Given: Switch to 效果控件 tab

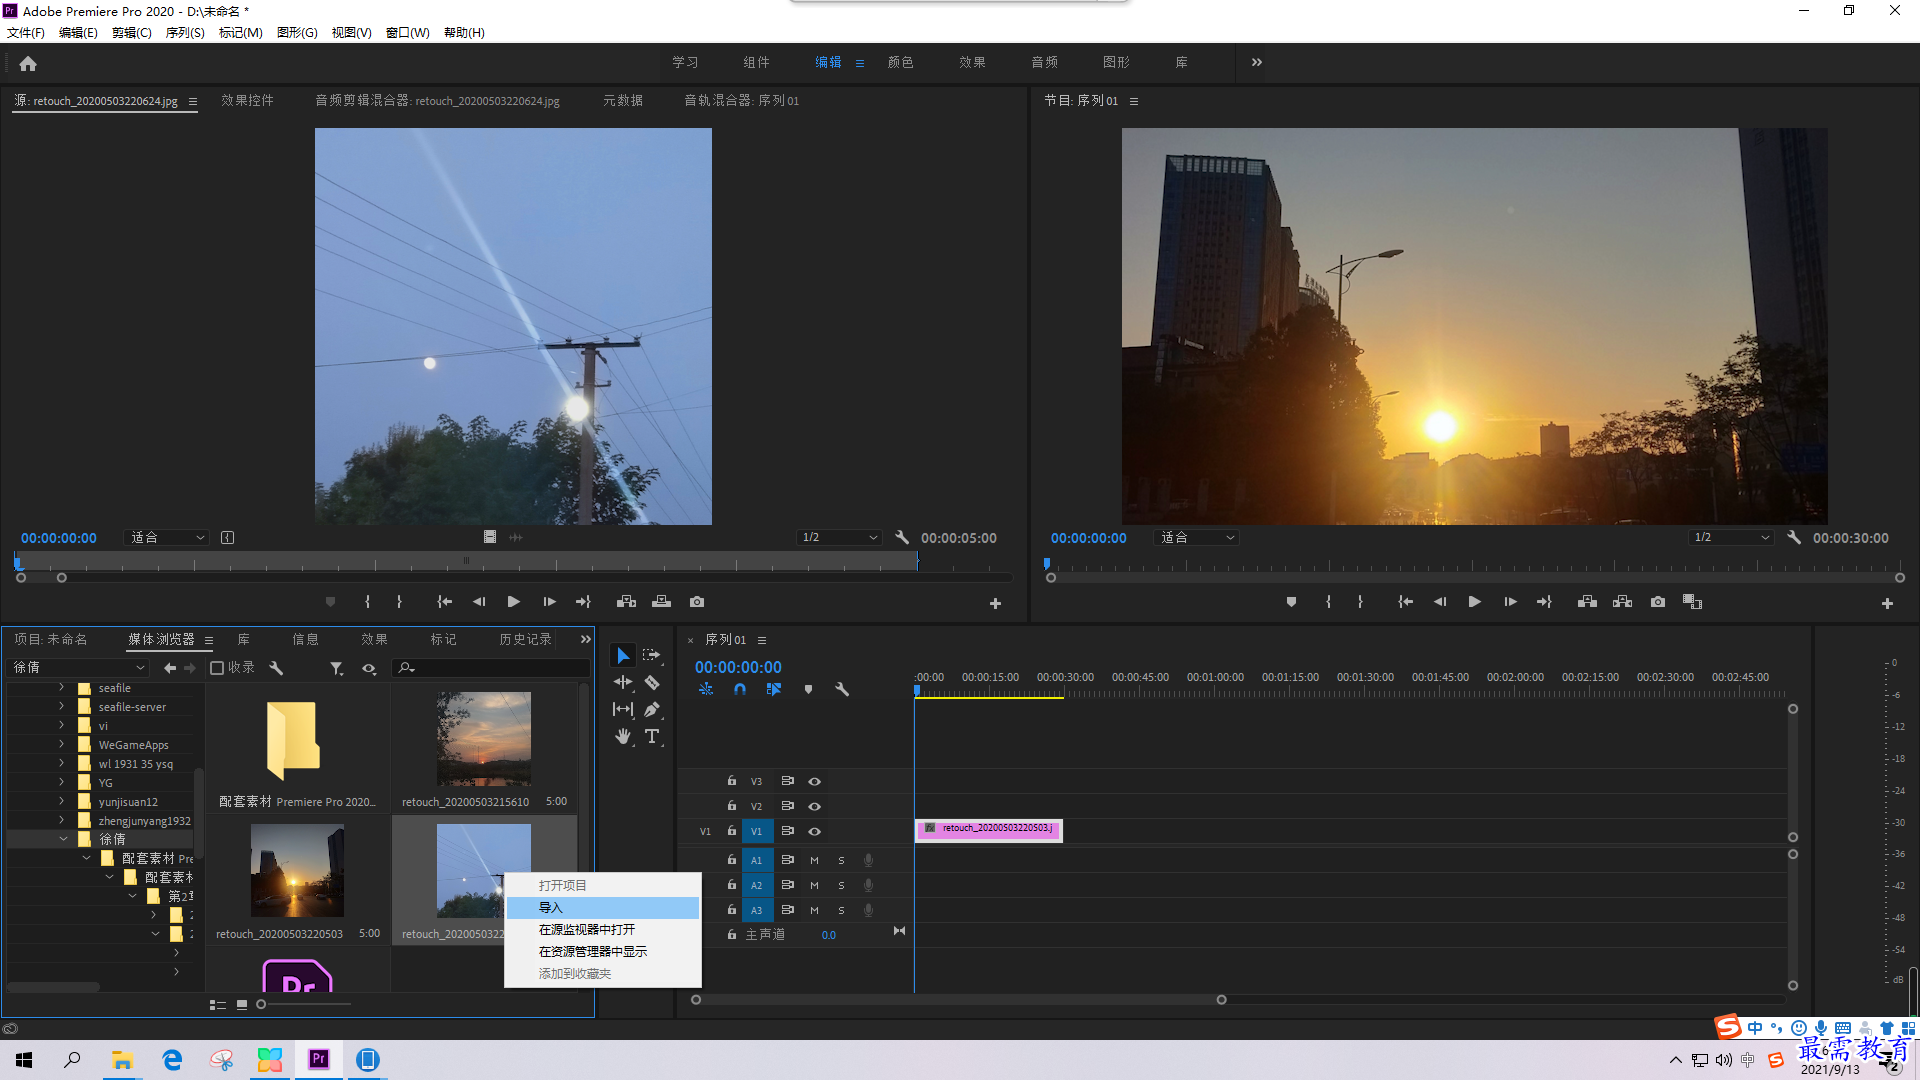Looking at the screenshot, I should point(247,101).
